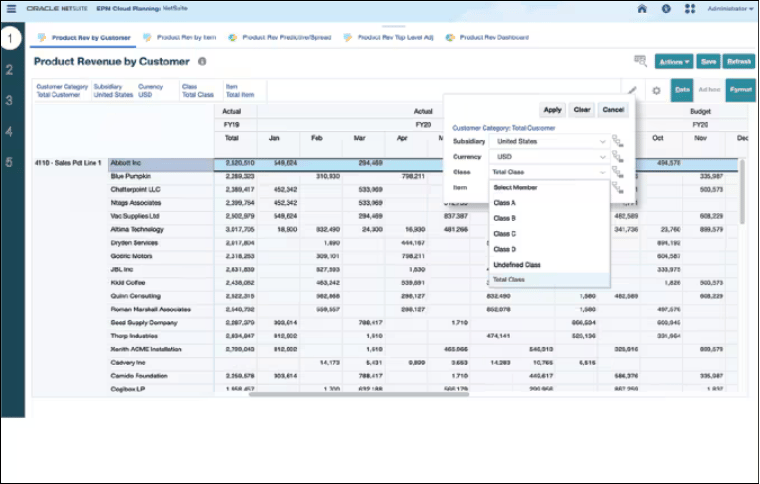Click the 4110 - Sales Pdt Line 1 row
This screenshot has width=760, height=484.
click(x=68, y=163)
